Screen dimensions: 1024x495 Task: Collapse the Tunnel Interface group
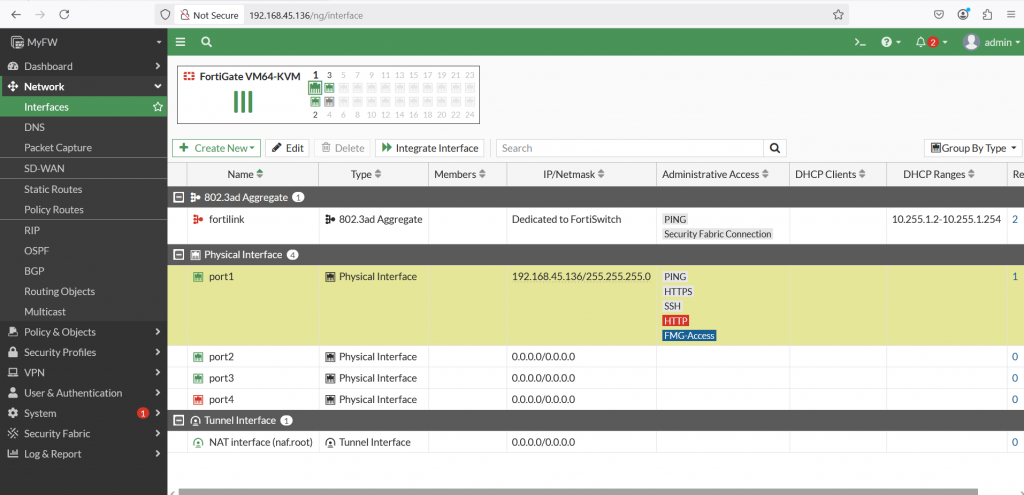(178, 421)
